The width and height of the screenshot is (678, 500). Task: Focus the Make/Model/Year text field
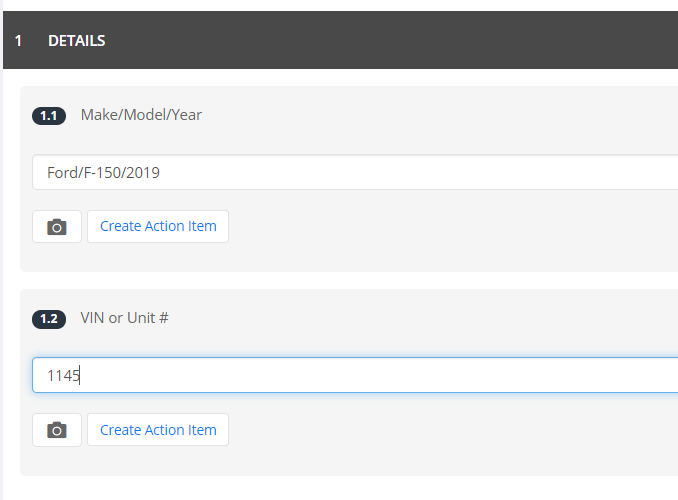click(x=355, y=172)
